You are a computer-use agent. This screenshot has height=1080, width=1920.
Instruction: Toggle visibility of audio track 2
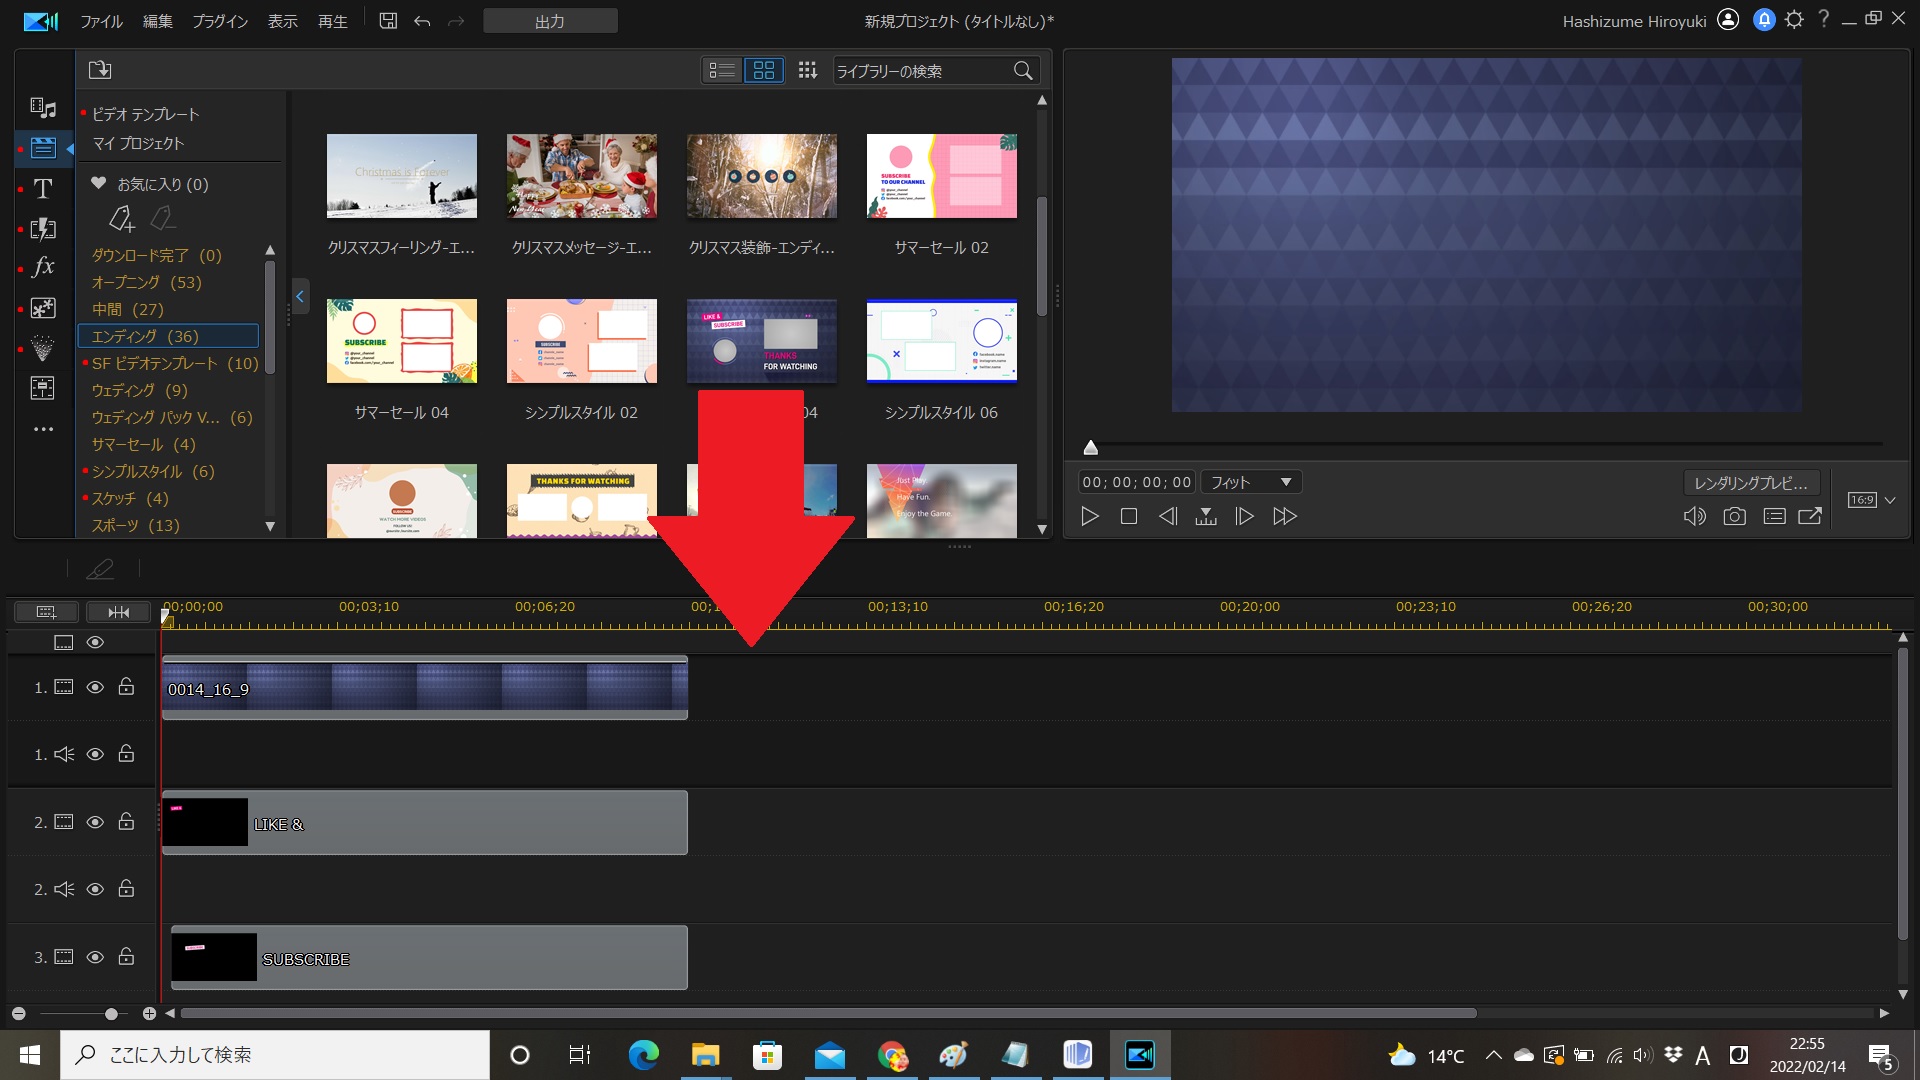[x=95, y=889]
